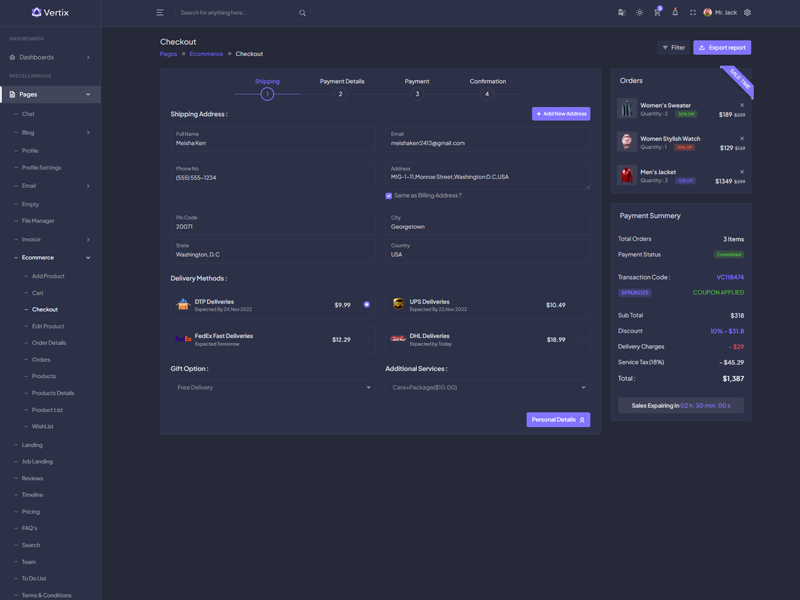Toggle Same as Billing Address checkbox
The height and width of the screenshot is (600, 800).
(x=389, y=196)
